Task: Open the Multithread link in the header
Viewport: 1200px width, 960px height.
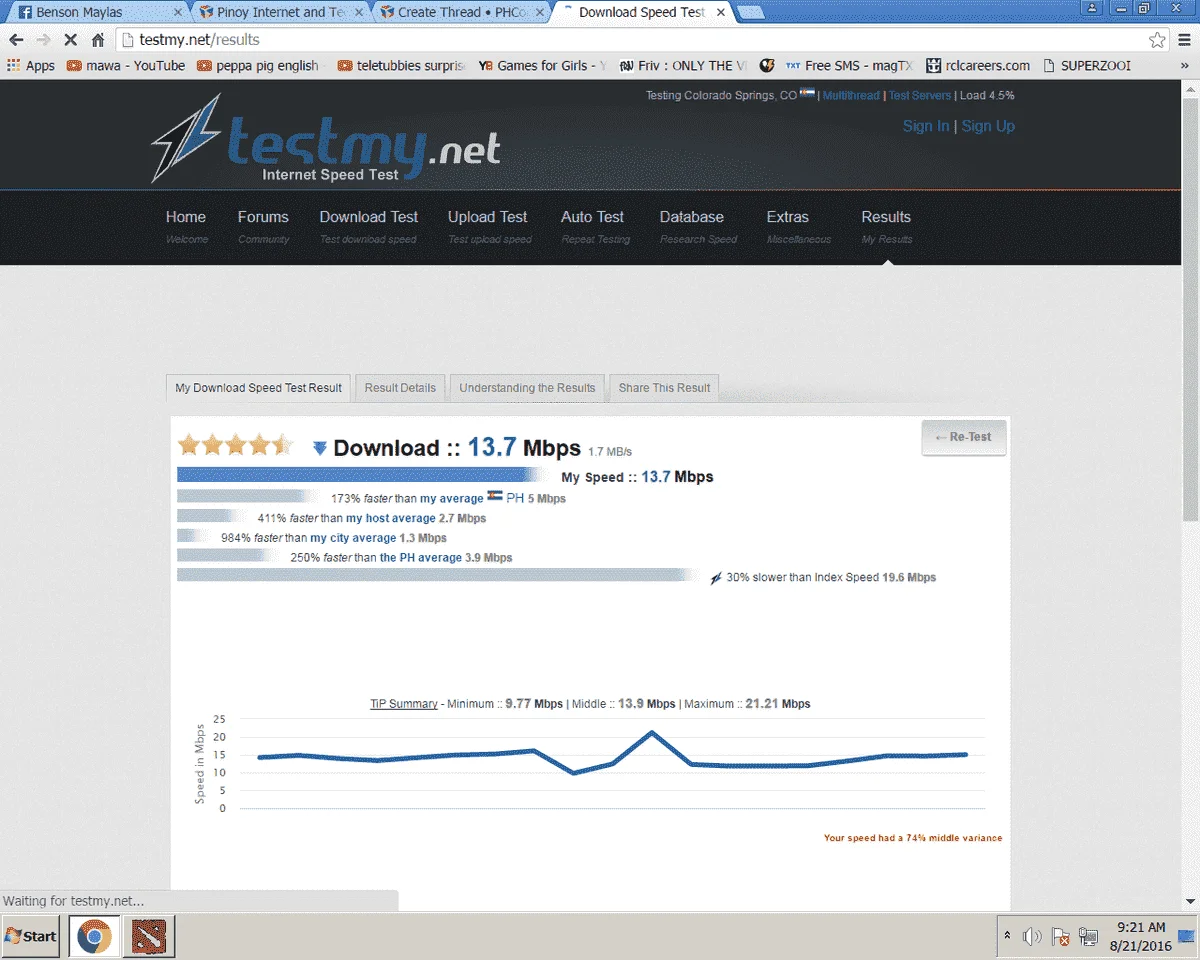Action: (x=851, y=95)
